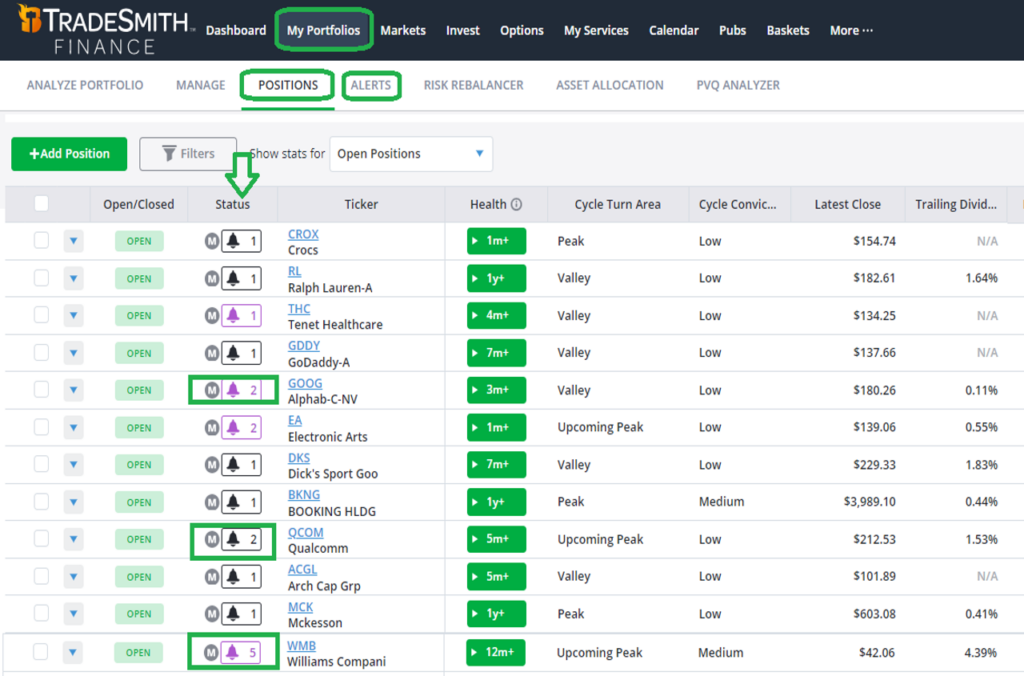Viewport: 1024px width, 676px height.
Task: Open the Markets navigation item
Action: point(403,30)
